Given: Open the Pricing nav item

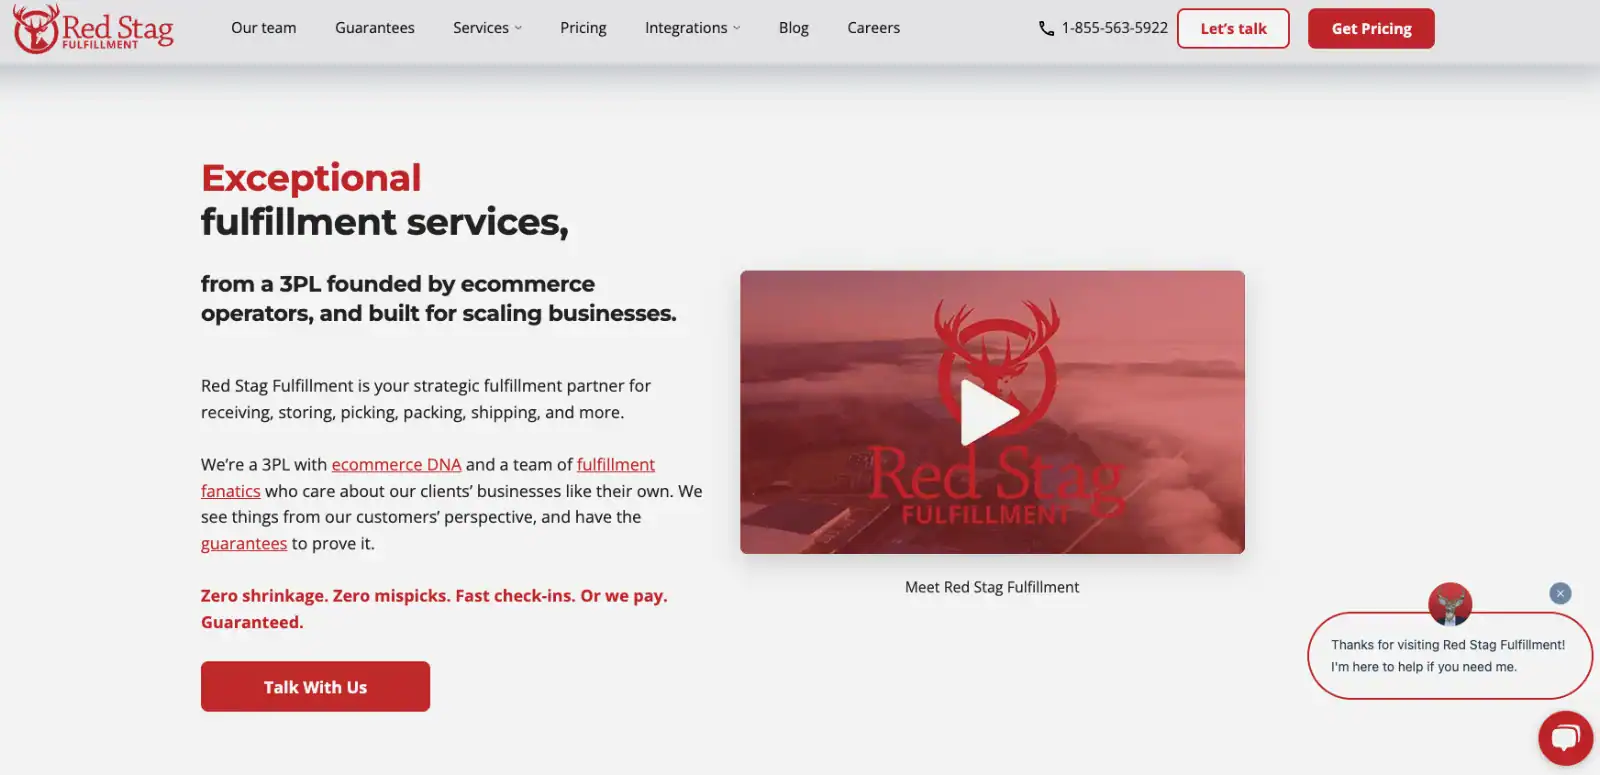Looking at the screenshot, I should click(583, 28).
